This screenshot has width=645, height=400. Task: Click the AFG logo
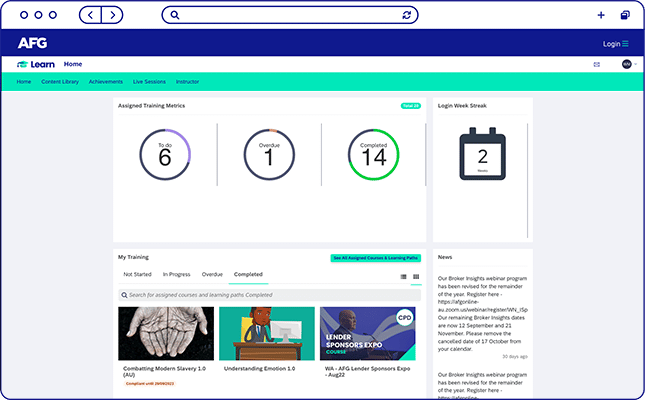point(32,43)
